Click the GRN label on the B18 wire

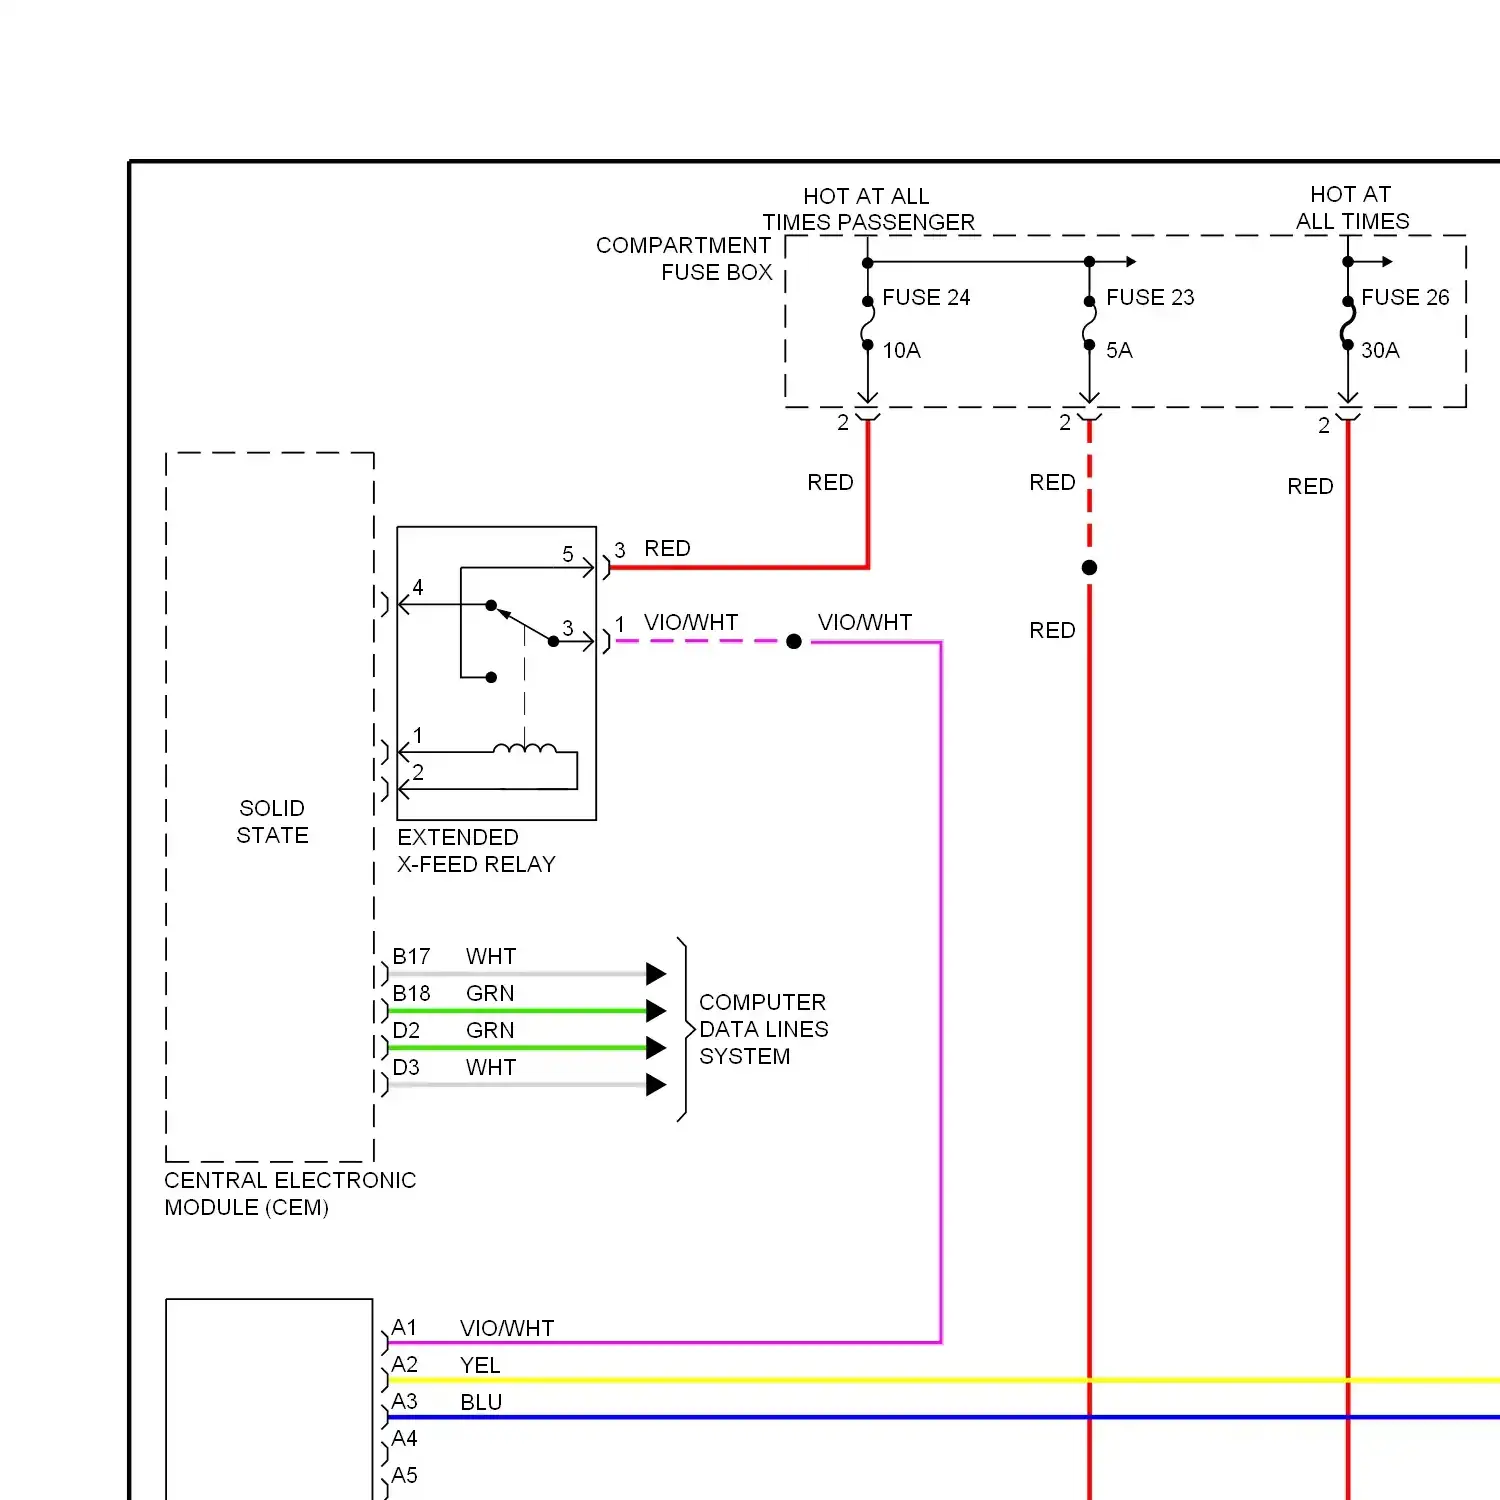490,993
